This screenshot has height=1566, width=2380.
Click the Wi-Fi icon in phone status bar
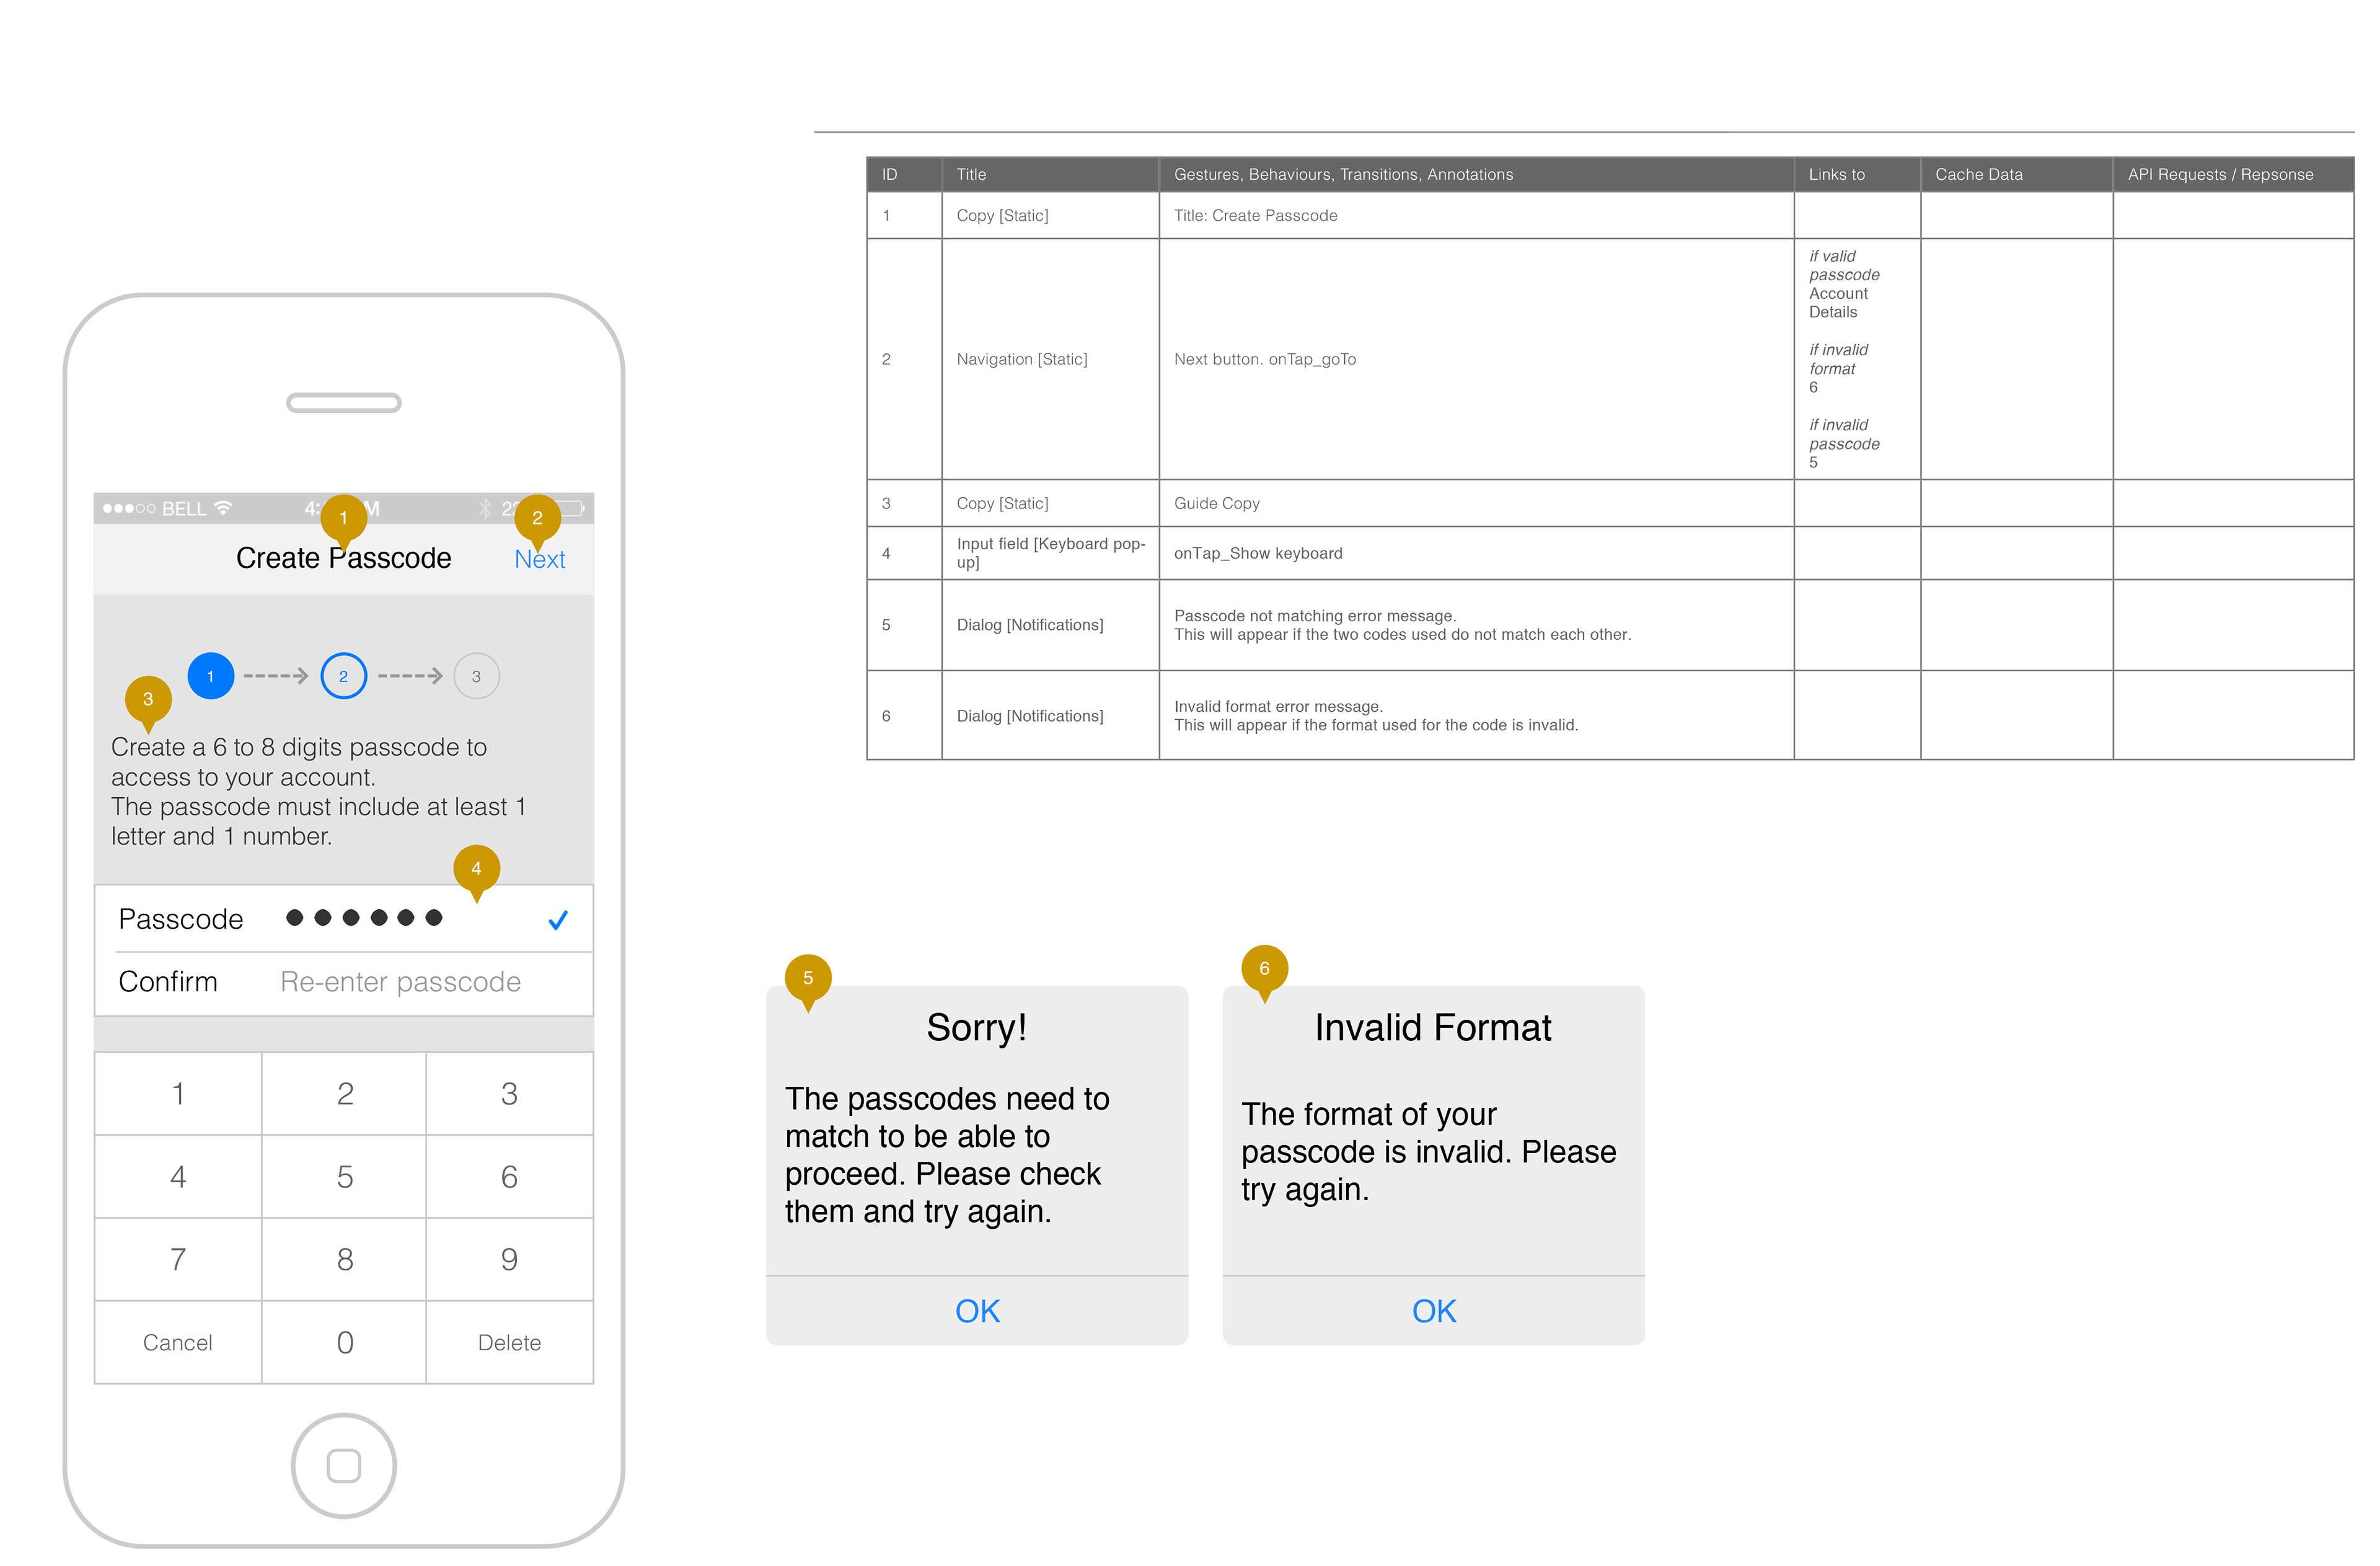[224, 508]
